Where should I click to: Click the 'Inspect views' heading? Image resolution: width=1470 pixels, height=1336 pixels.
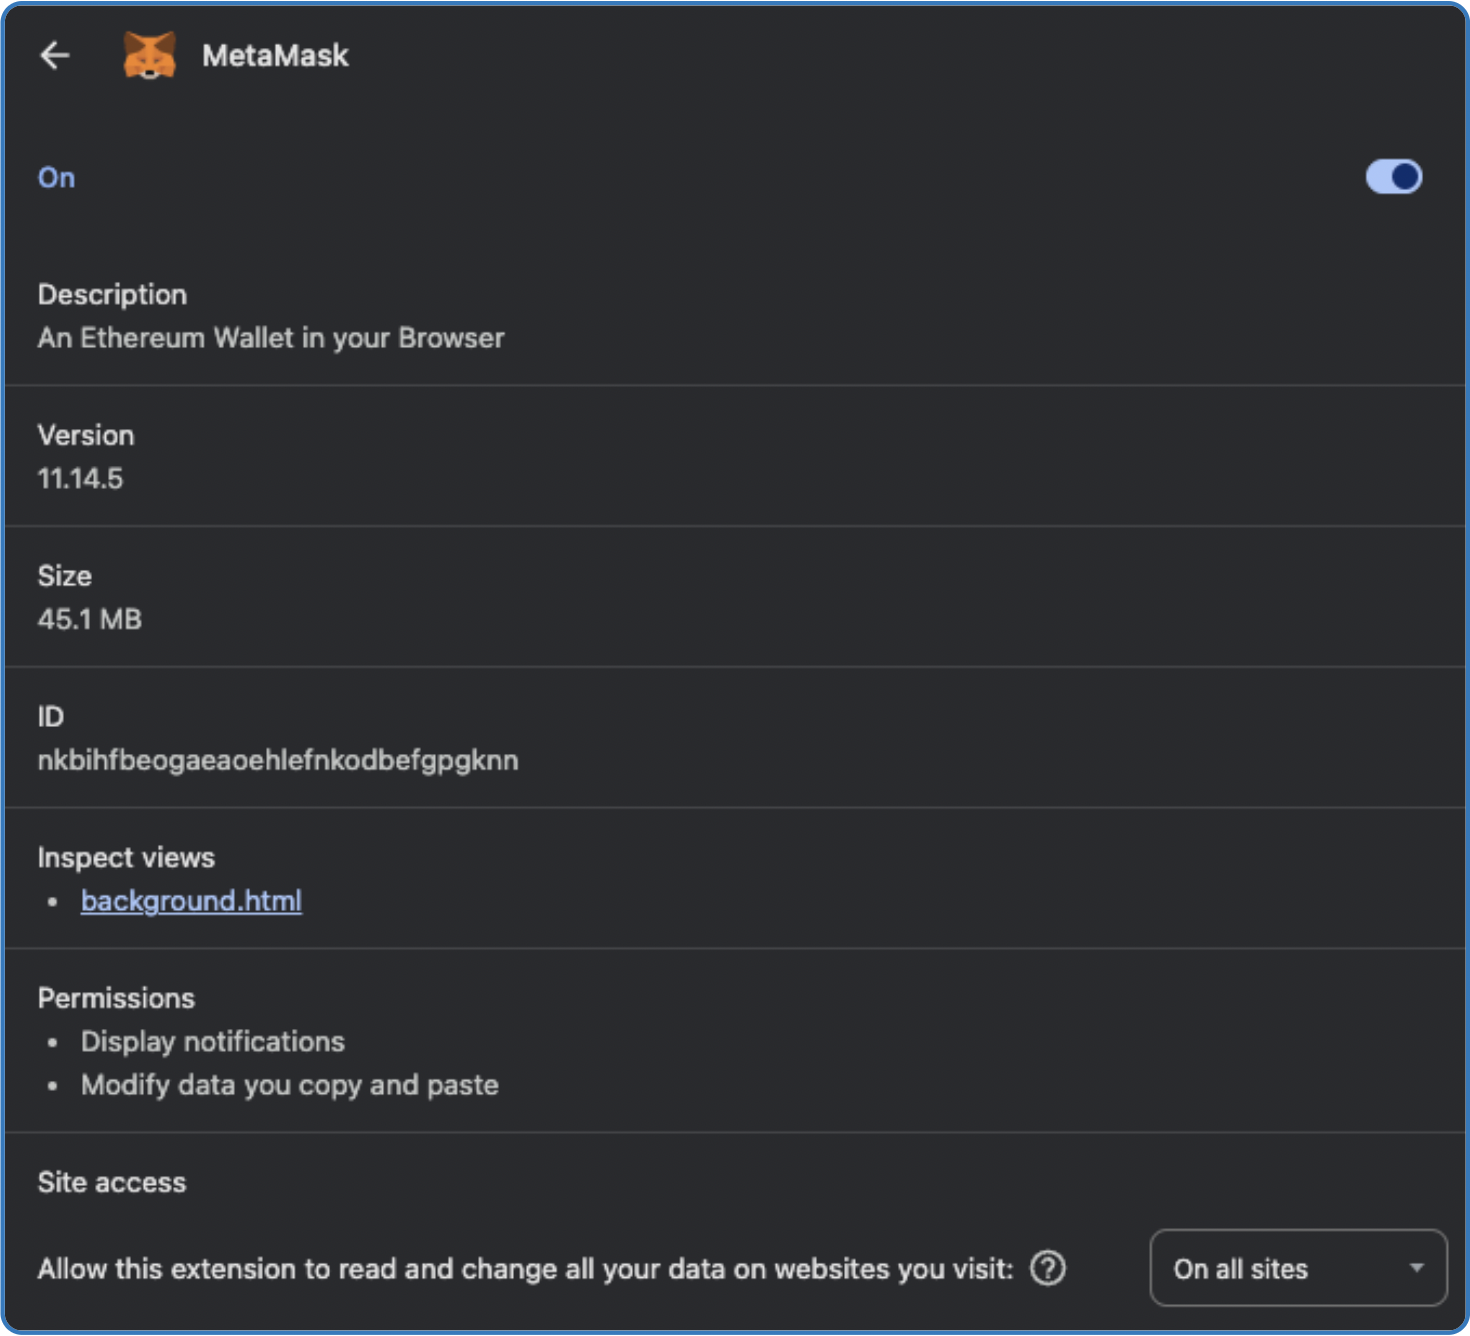[126, 858]
